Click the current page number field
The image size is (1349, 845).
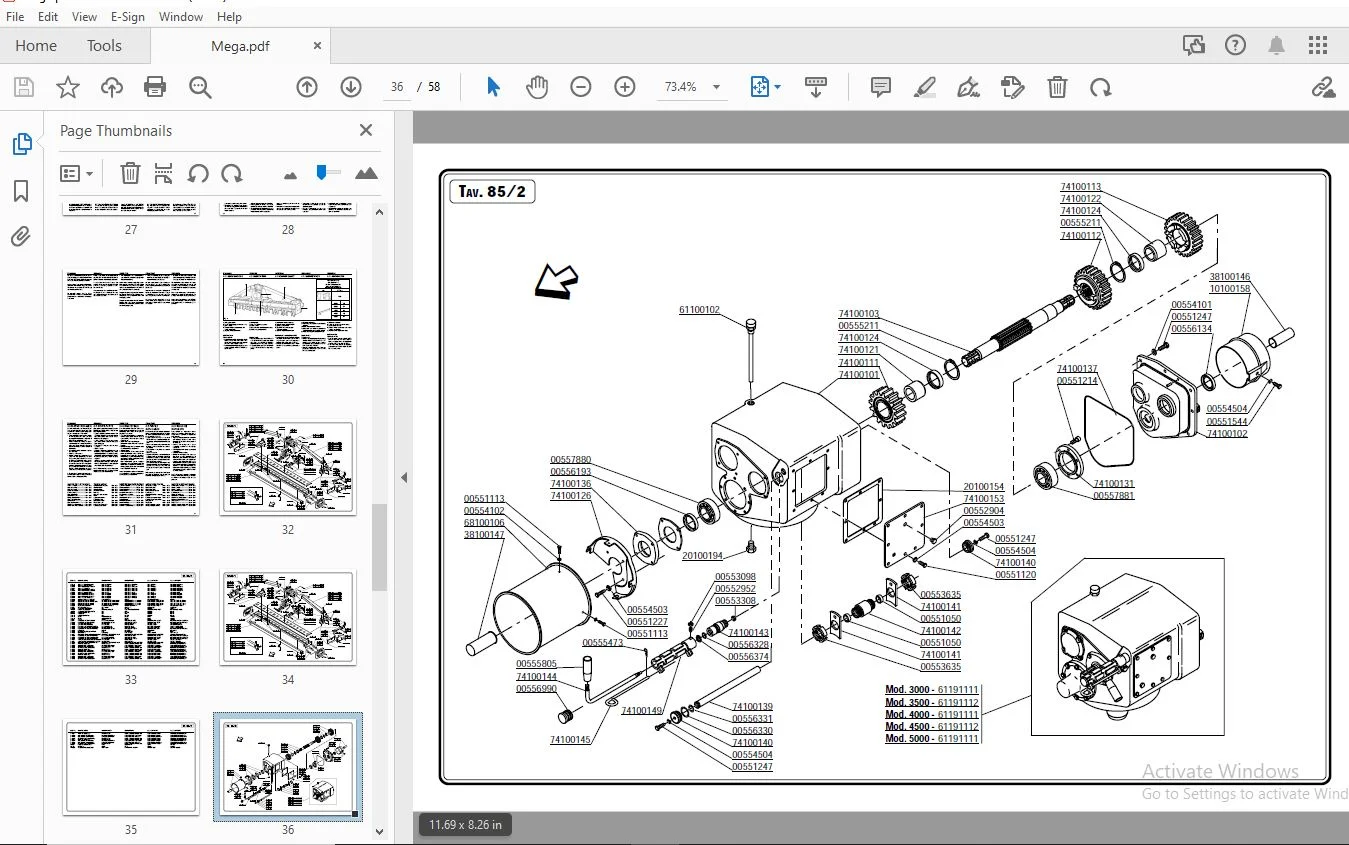pyautogui.click(x=397, y=87)
